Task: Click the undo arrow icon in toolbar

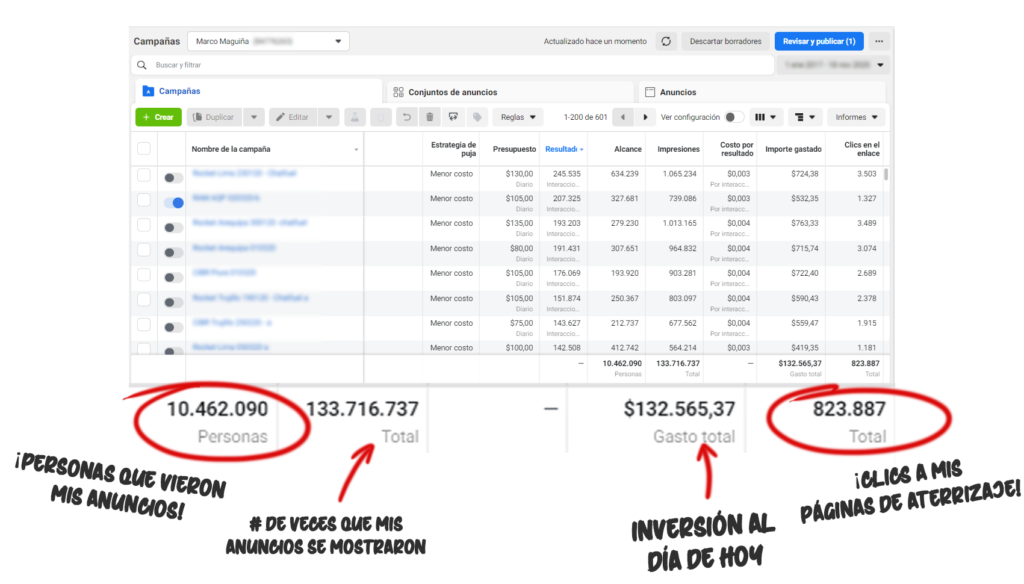Action: click(x=407, y=117)
